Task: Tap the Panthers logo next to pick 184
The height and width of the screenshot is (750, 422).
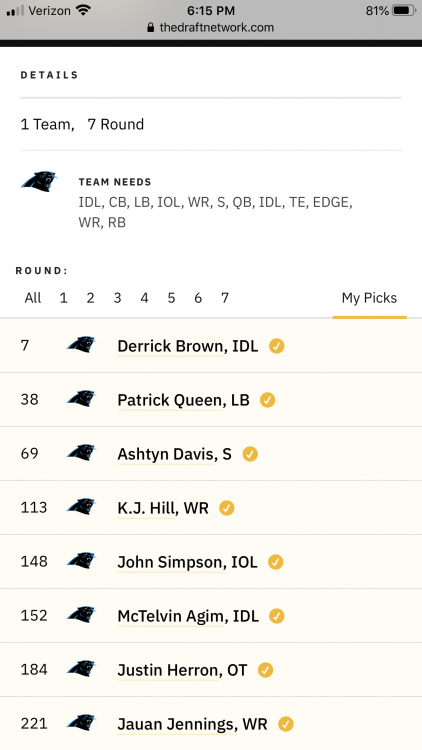Action: [81, 669]
